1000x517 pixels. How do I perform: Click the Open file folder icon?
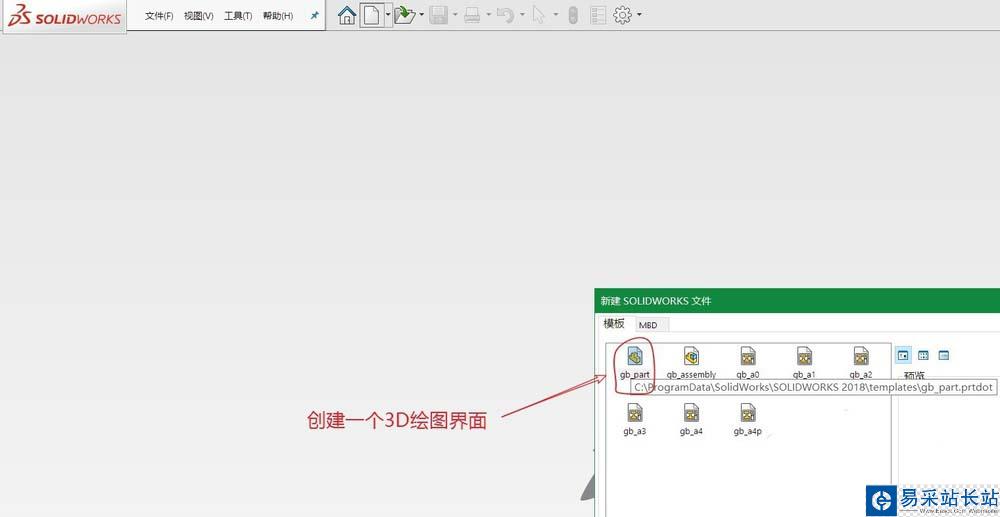pyautogui.click(x=404, y=15)
